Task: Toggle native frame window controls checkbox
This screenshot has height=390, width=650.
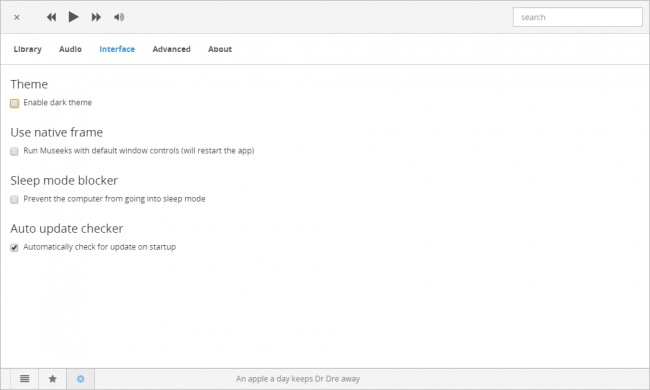Action: pyautogui.click(x=15, y=151)
